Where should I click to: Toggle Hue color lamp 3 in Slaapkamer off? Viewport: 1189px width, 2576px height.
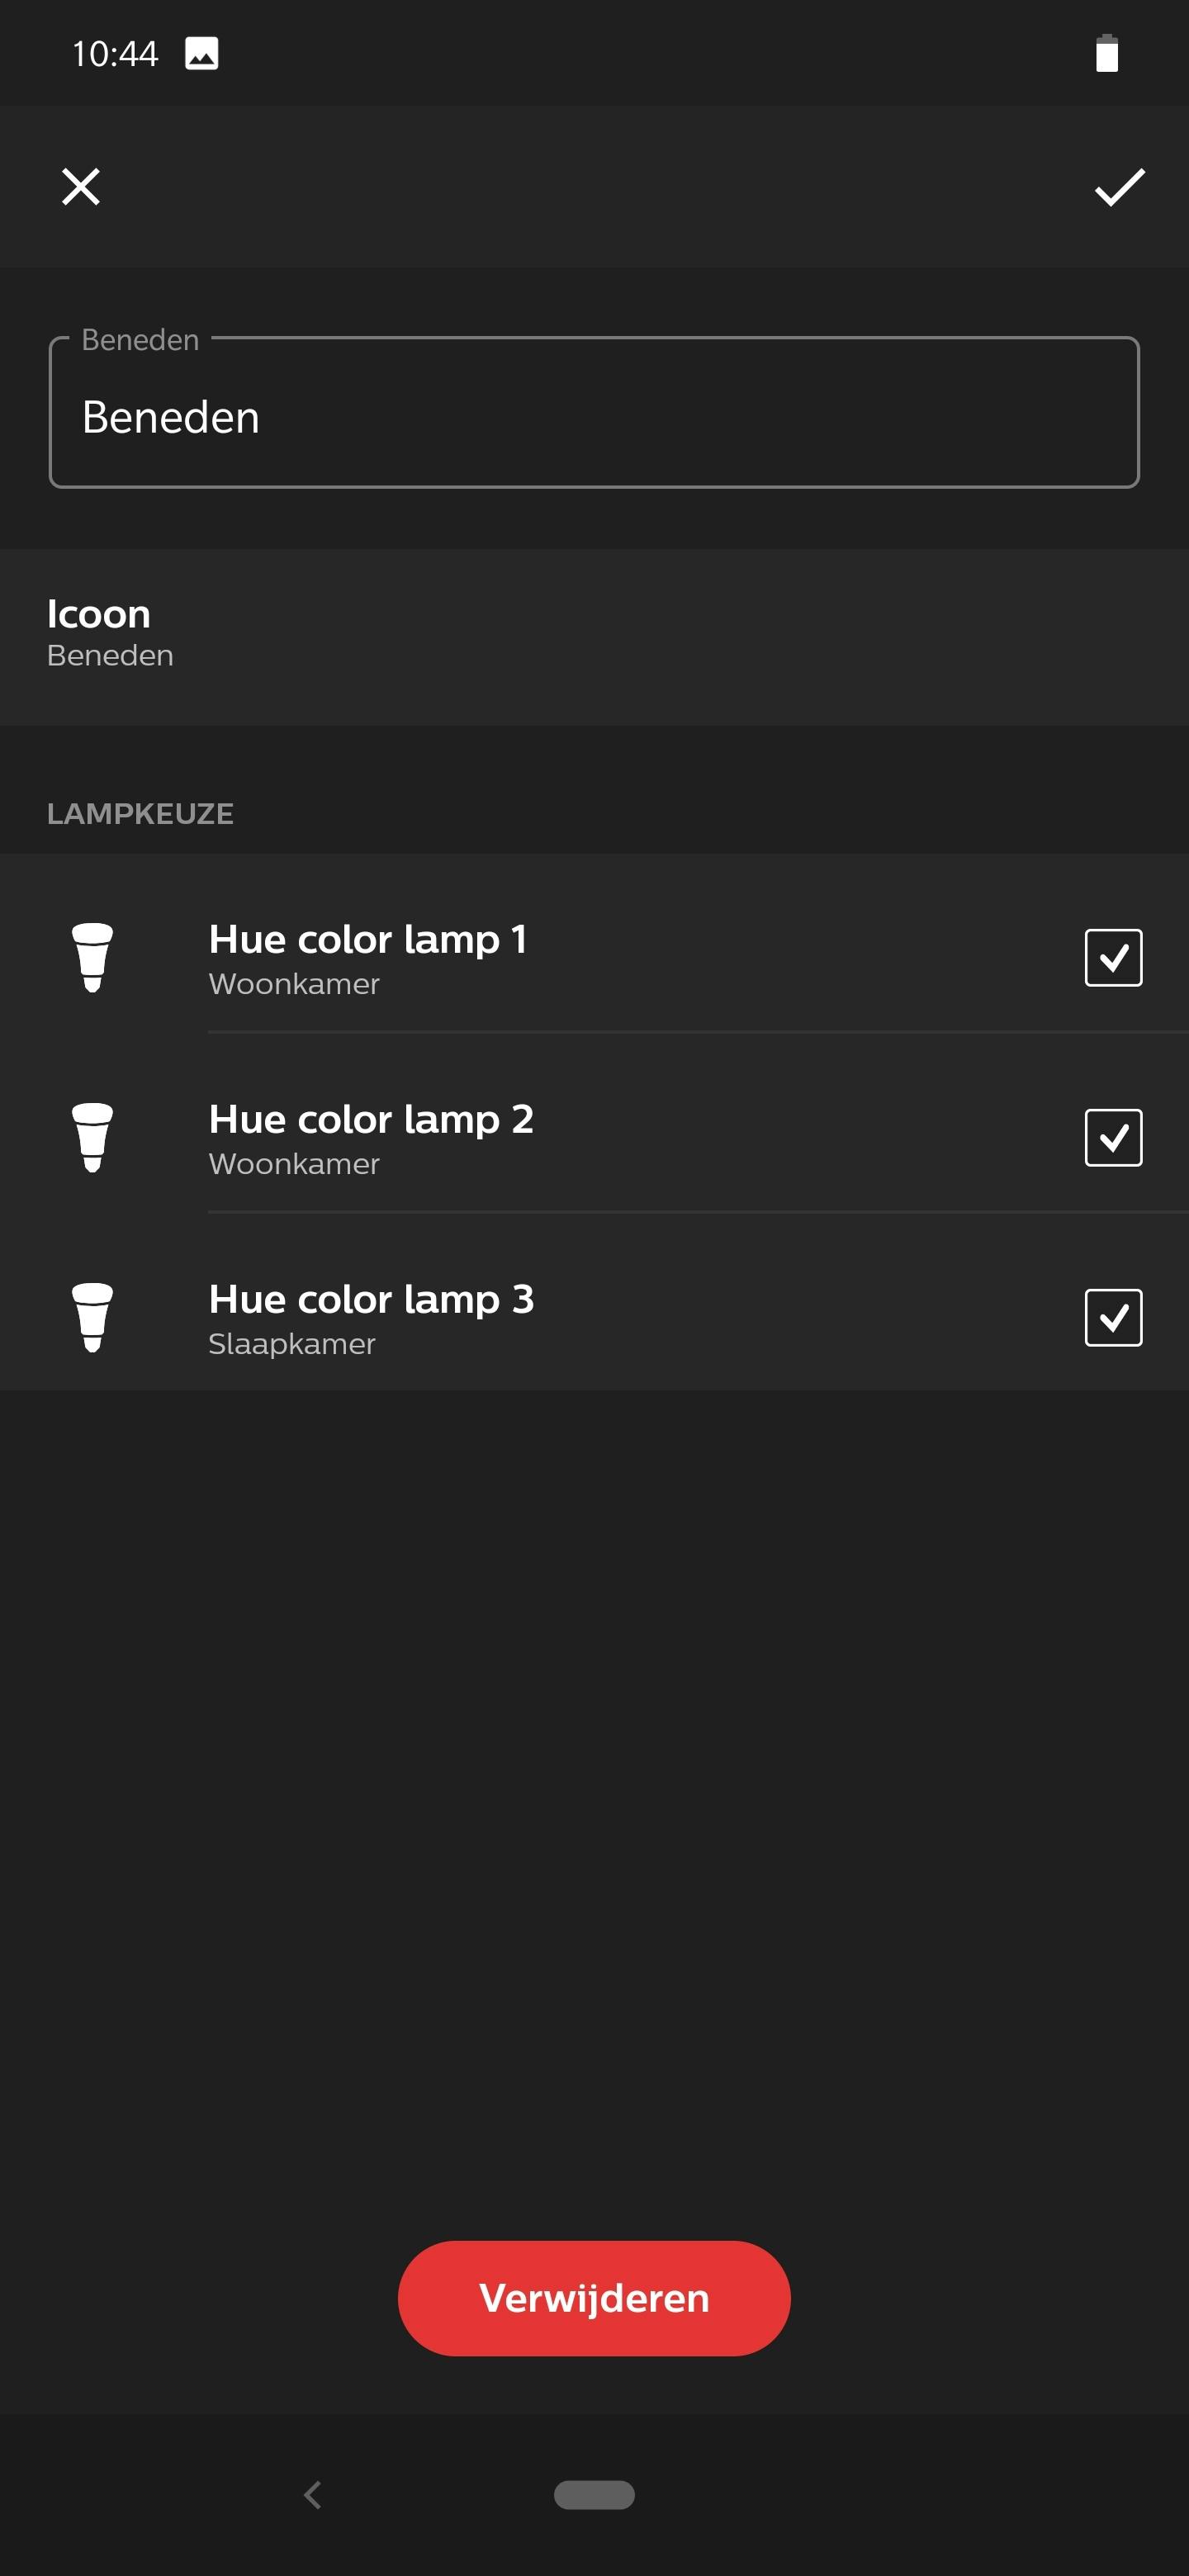(1112, 1317)
